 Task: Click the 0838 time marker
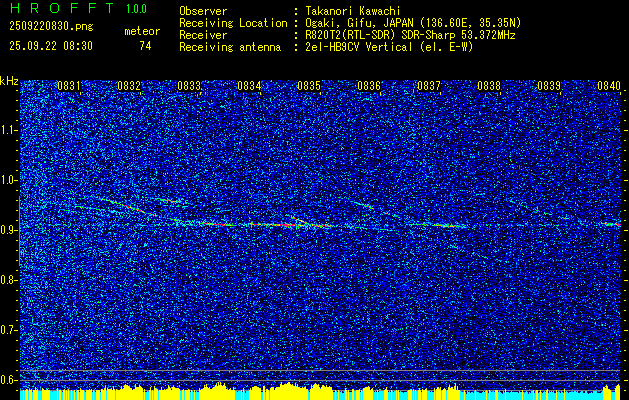tap(489, 86)
